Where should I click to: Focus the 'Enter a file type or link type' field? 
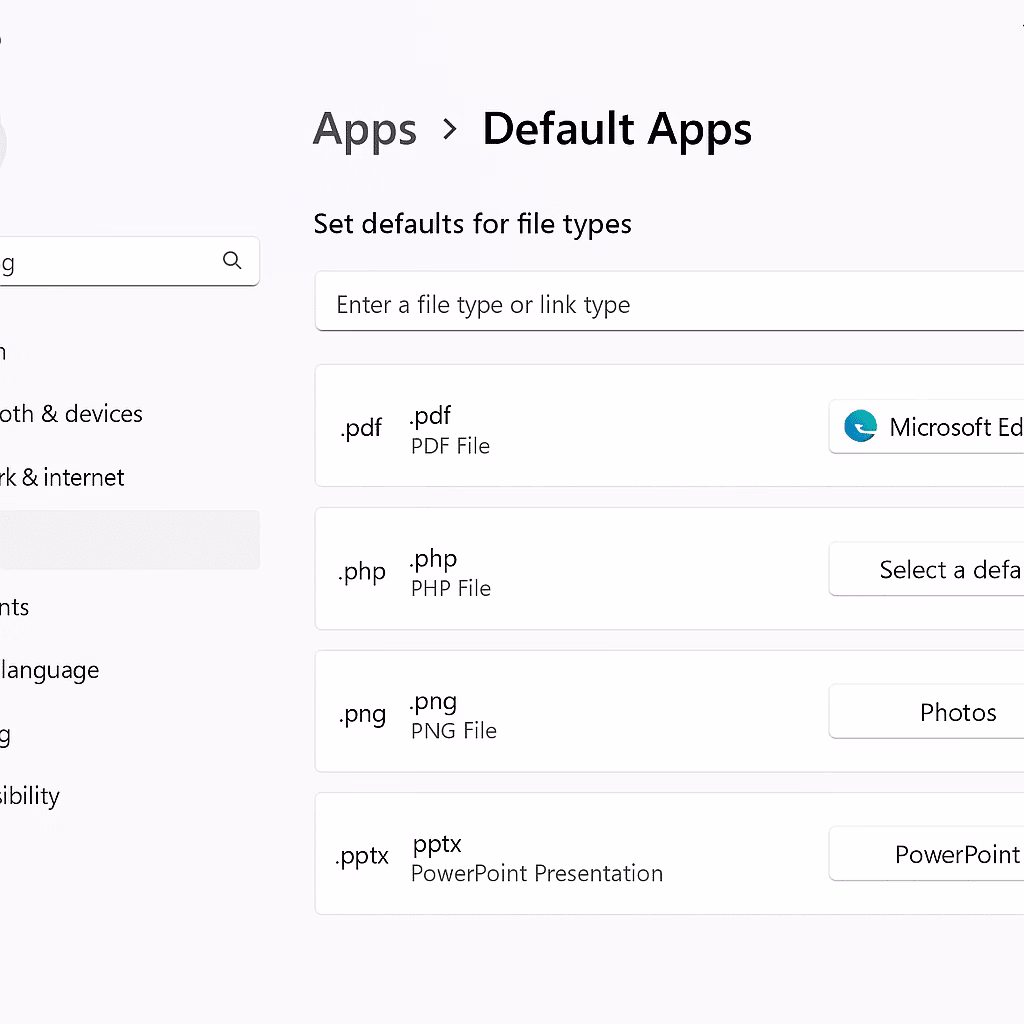[660, 304]
